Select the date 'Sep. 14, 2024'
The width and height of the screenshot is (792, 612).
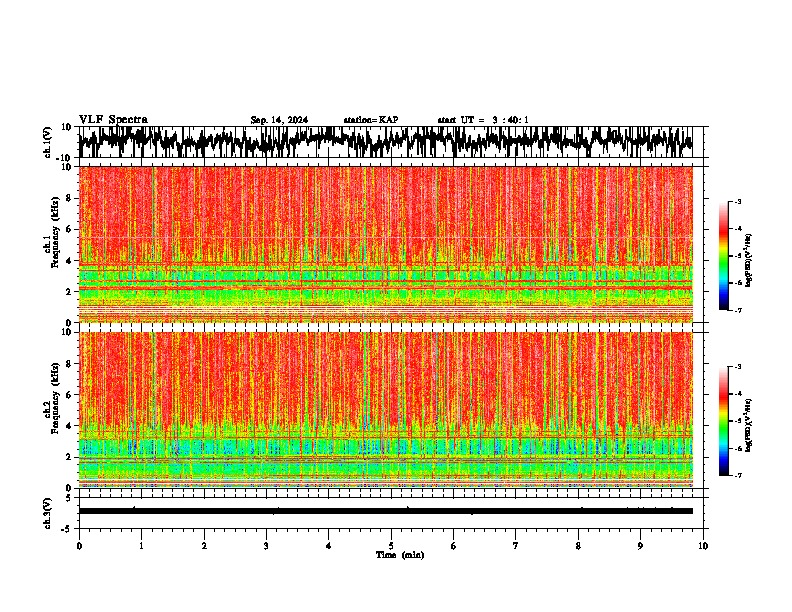click(x=279, y=120)
